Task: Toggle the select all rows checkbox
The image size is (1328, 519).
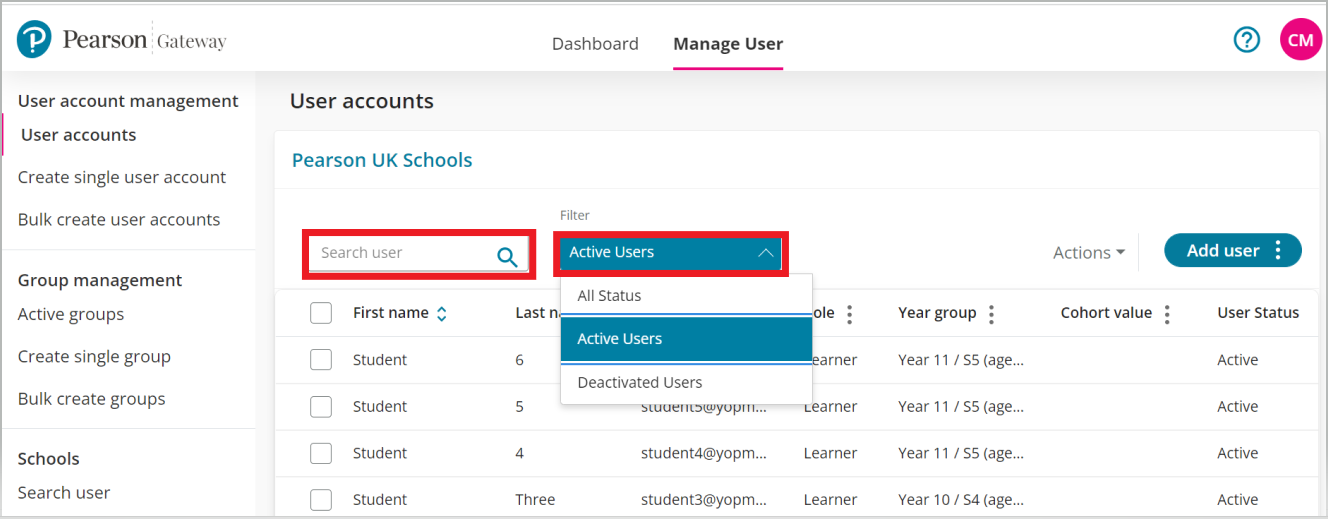Action: [321, 313]
